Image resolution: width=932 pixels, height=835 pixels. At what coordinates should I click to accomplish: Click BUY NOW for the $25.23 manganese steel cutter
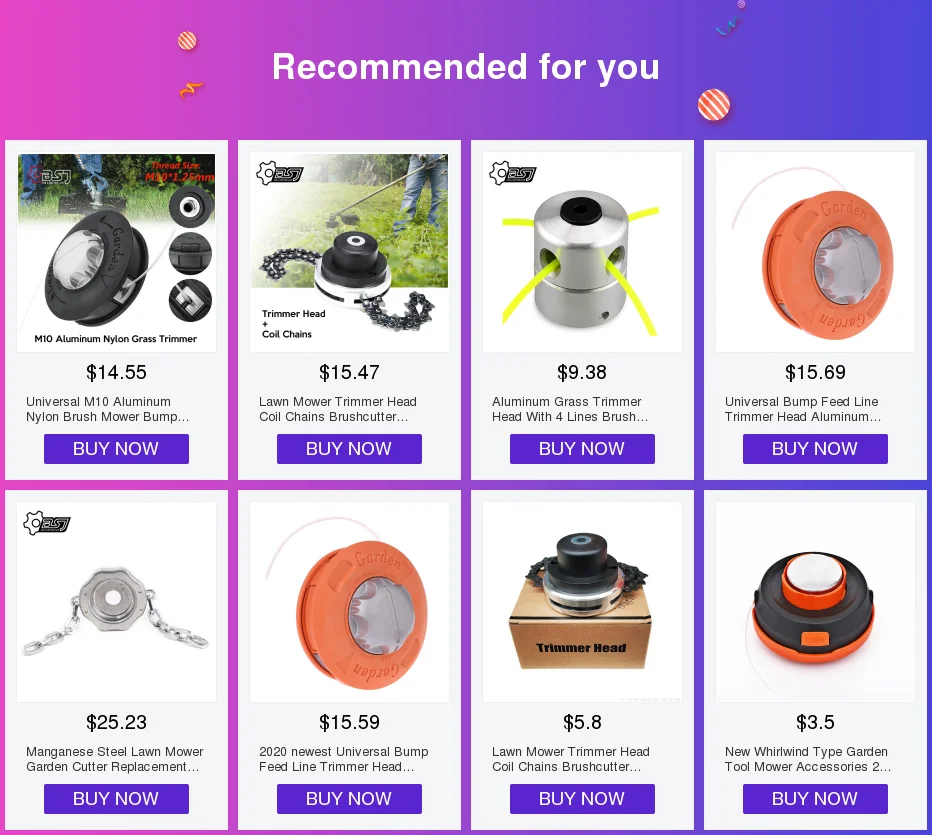pos(116,799)
